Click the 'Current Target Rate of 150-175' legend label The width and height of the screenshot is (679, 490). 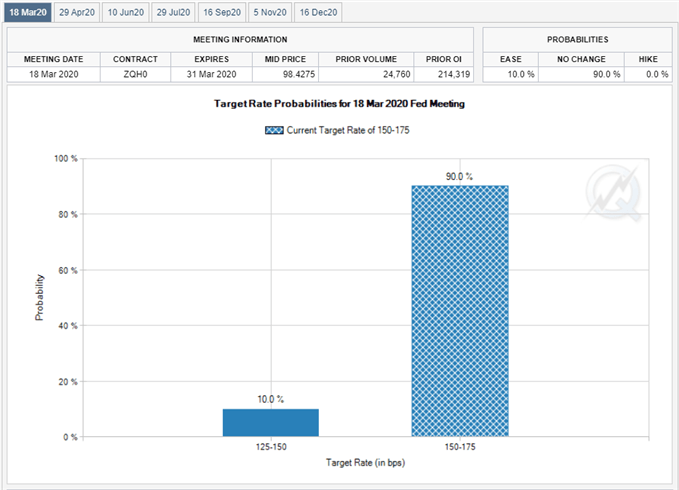[348, 130]
